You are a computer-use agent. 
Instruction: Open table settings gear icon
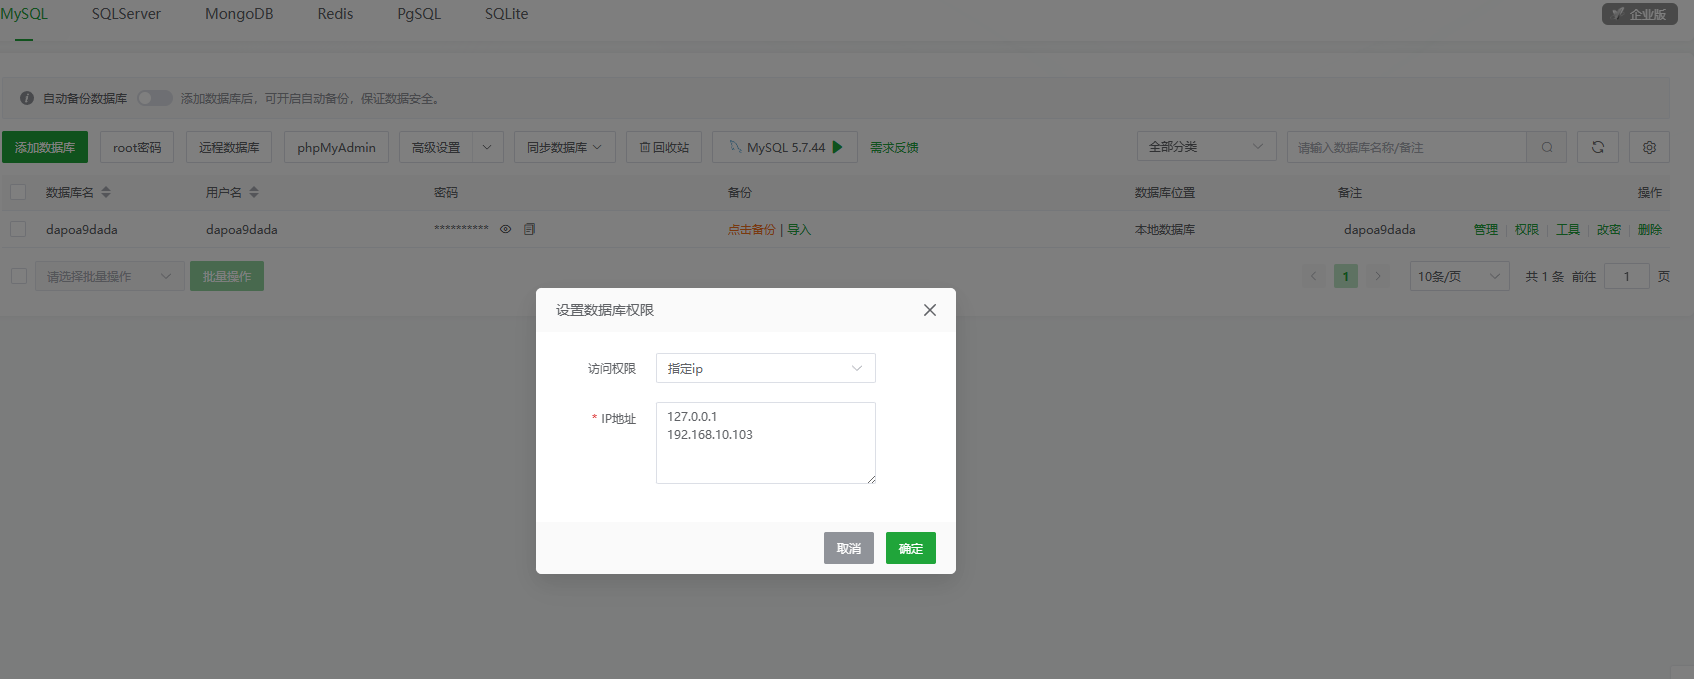(x=1649, y=147)
